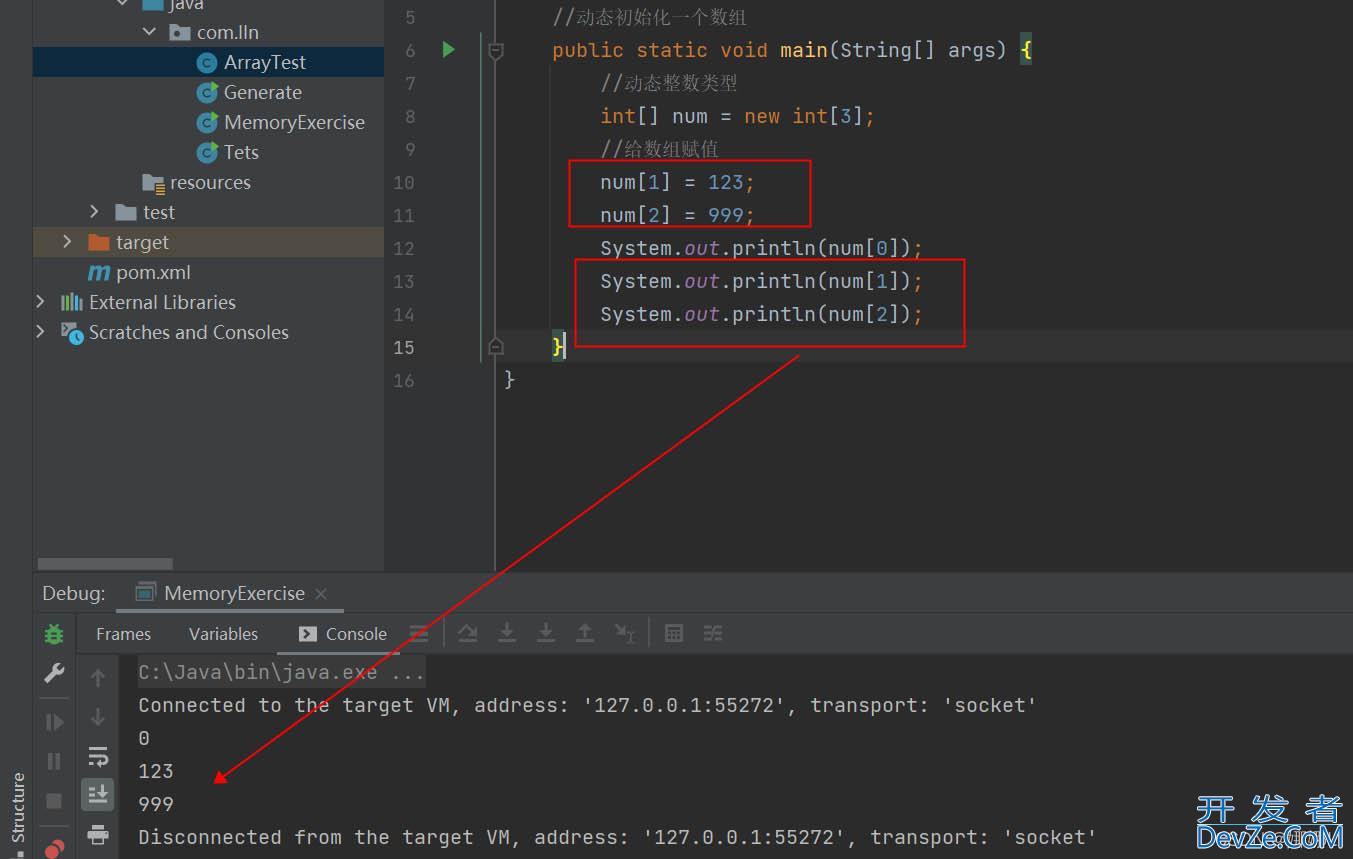Click the console icon on the Console tab
The width and height of the screenshot is (1353, 859).
click(x=308, y=634)
